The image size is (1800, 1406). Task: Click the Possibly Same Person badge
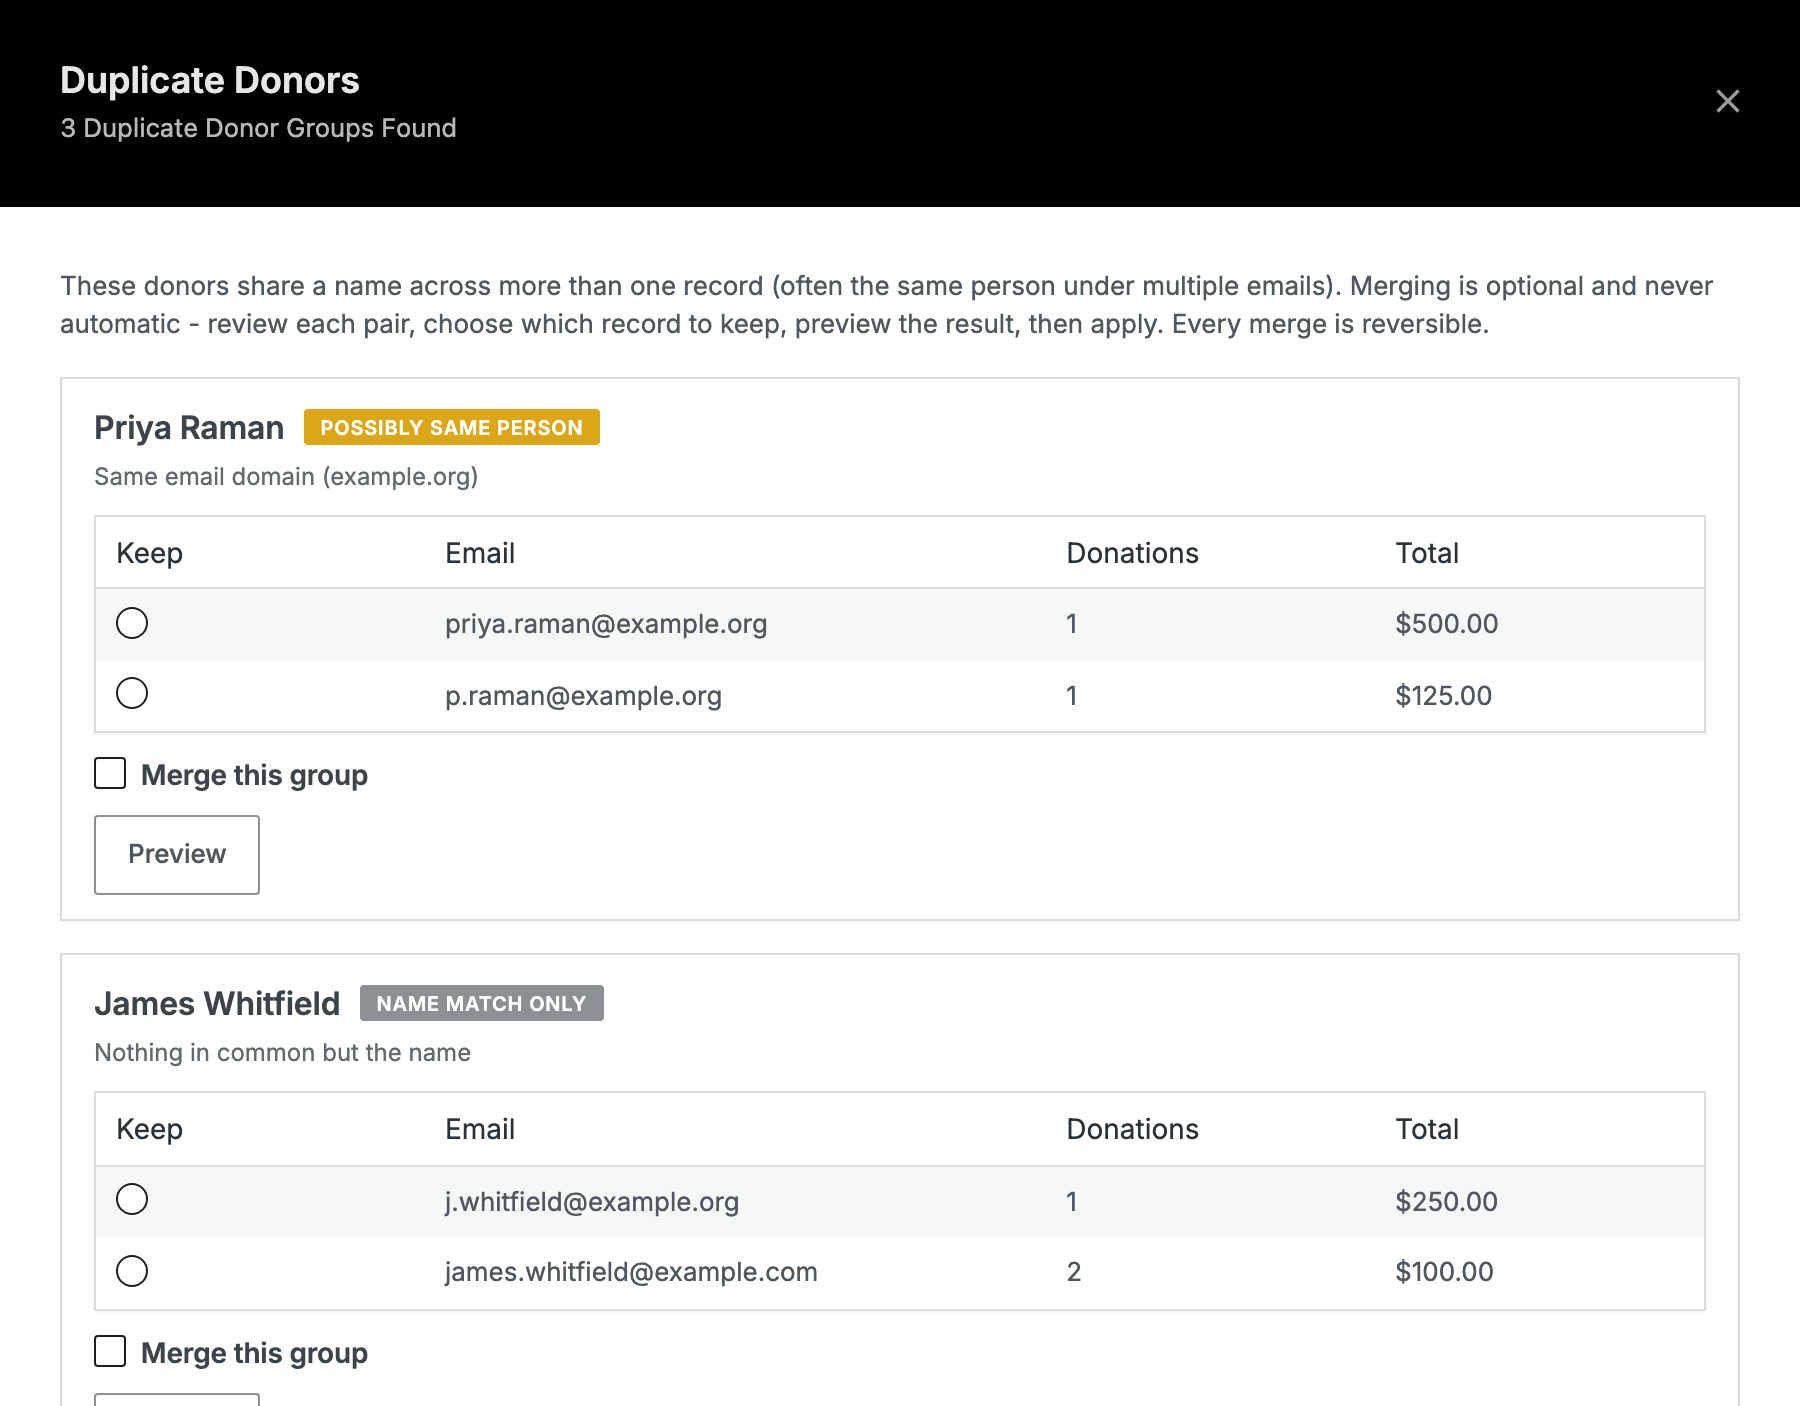(451, 427)
